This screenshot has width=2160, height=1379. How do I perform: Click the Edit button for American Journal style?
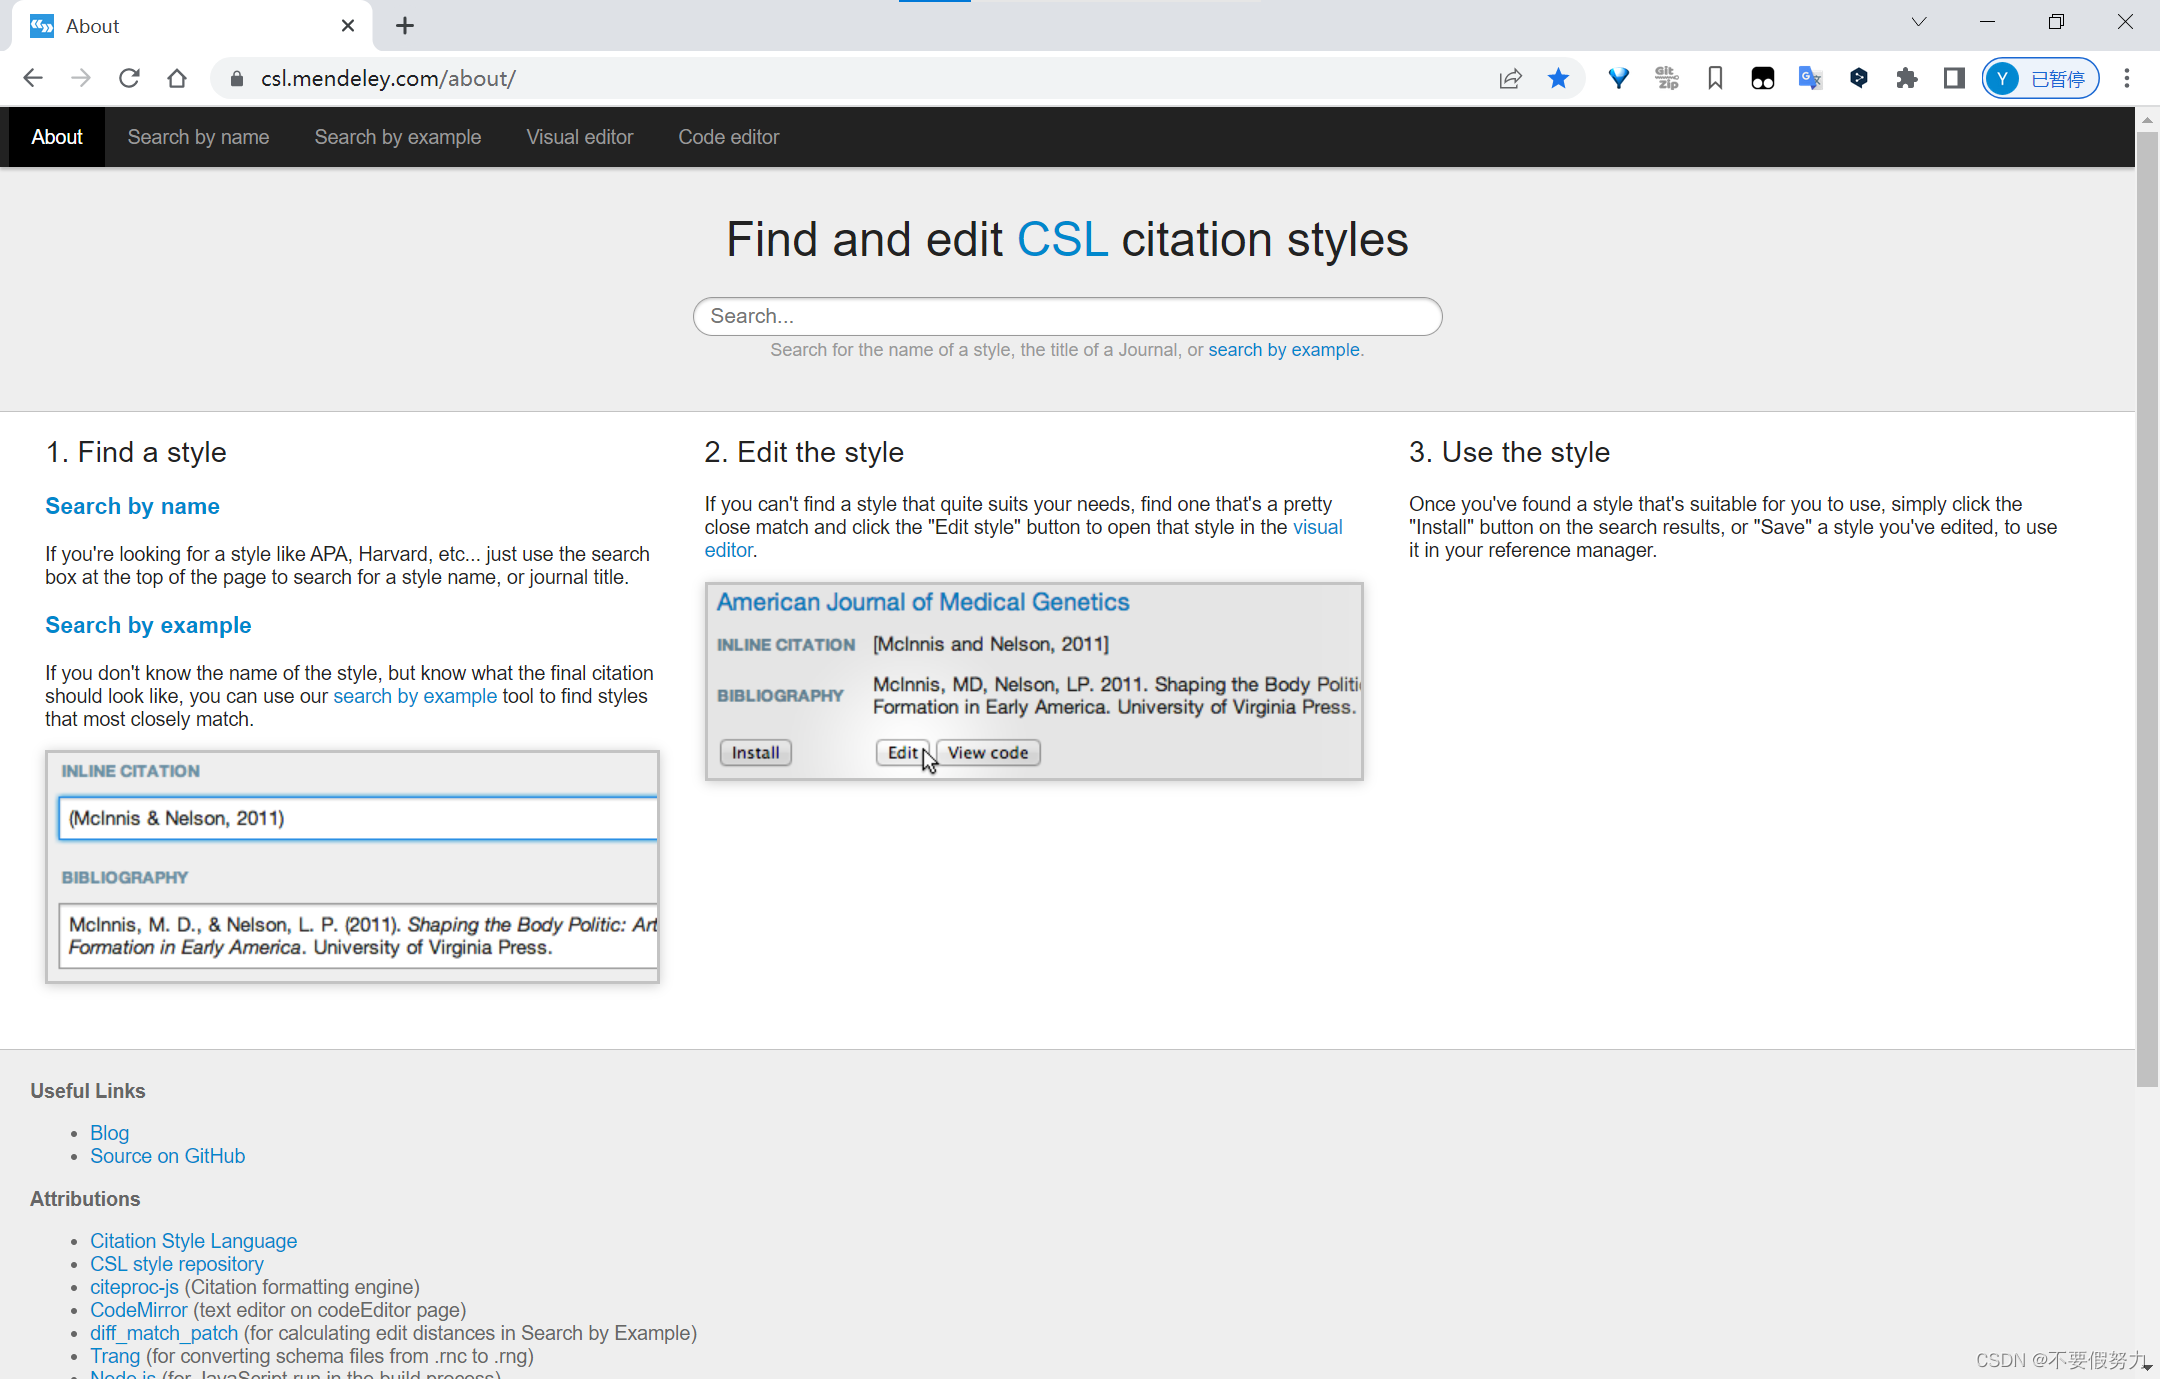click(x=902, y=751)
